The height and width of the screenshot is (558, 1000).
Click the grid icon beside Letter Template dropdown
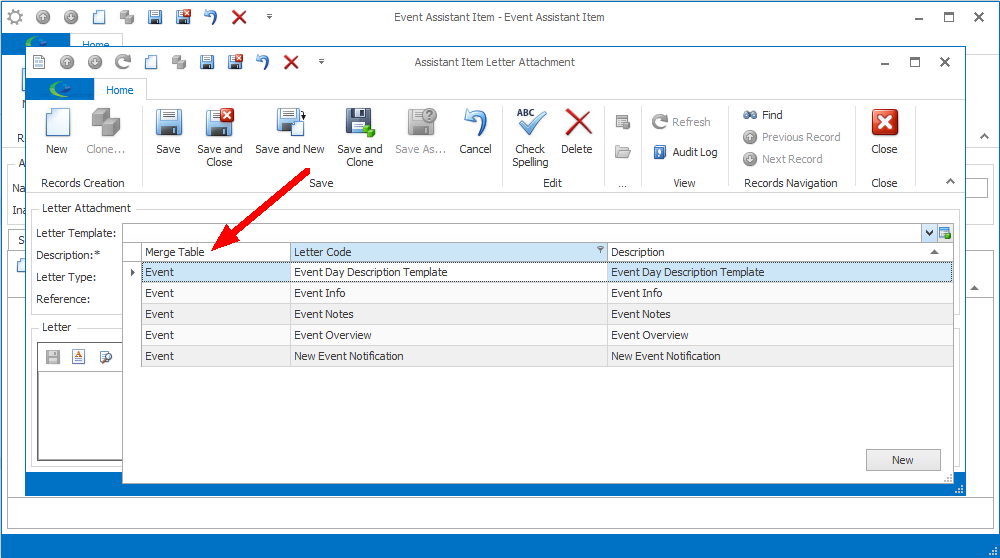[945, 233]
